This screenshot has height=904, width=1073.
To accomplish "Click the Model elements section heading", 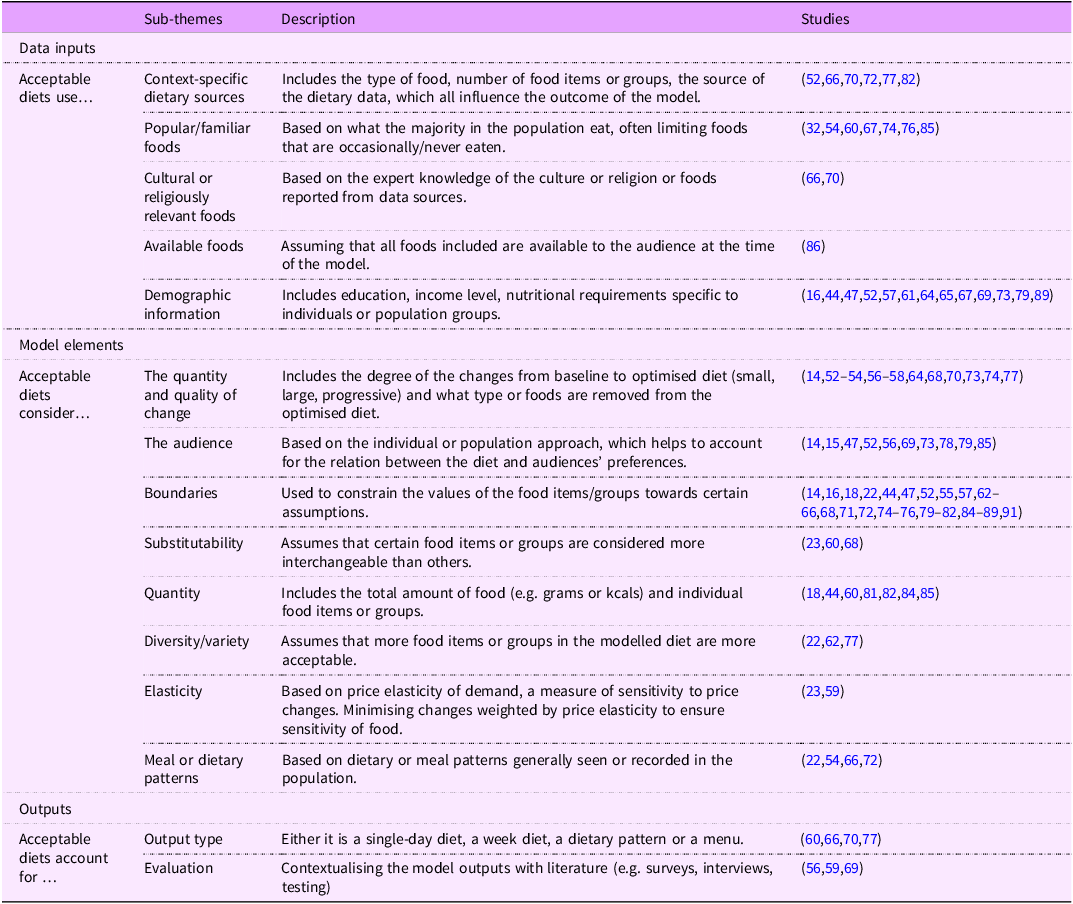I will (71, 346).
